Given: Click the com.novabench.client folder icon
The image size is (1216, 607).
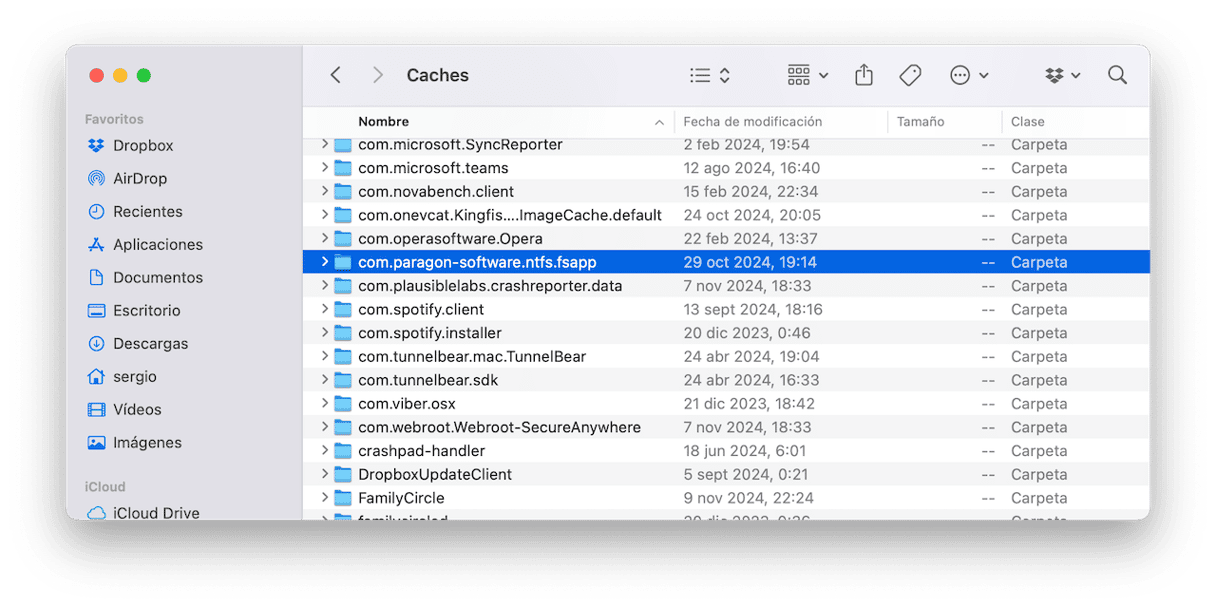Looking at the screenshot, I should [x=343, y=191].
